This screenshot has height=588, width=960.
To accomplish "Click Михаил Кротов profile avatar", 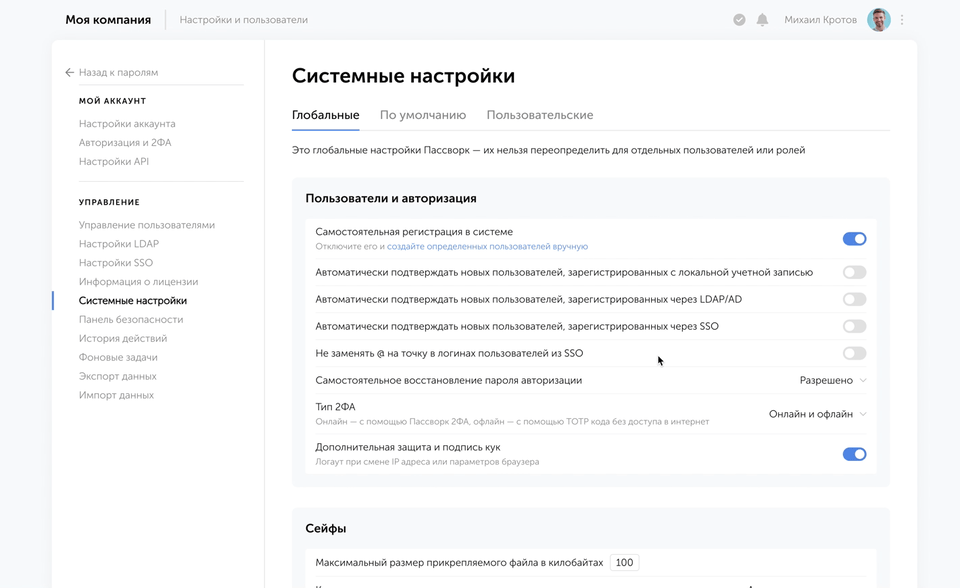I will coord(878,20).
